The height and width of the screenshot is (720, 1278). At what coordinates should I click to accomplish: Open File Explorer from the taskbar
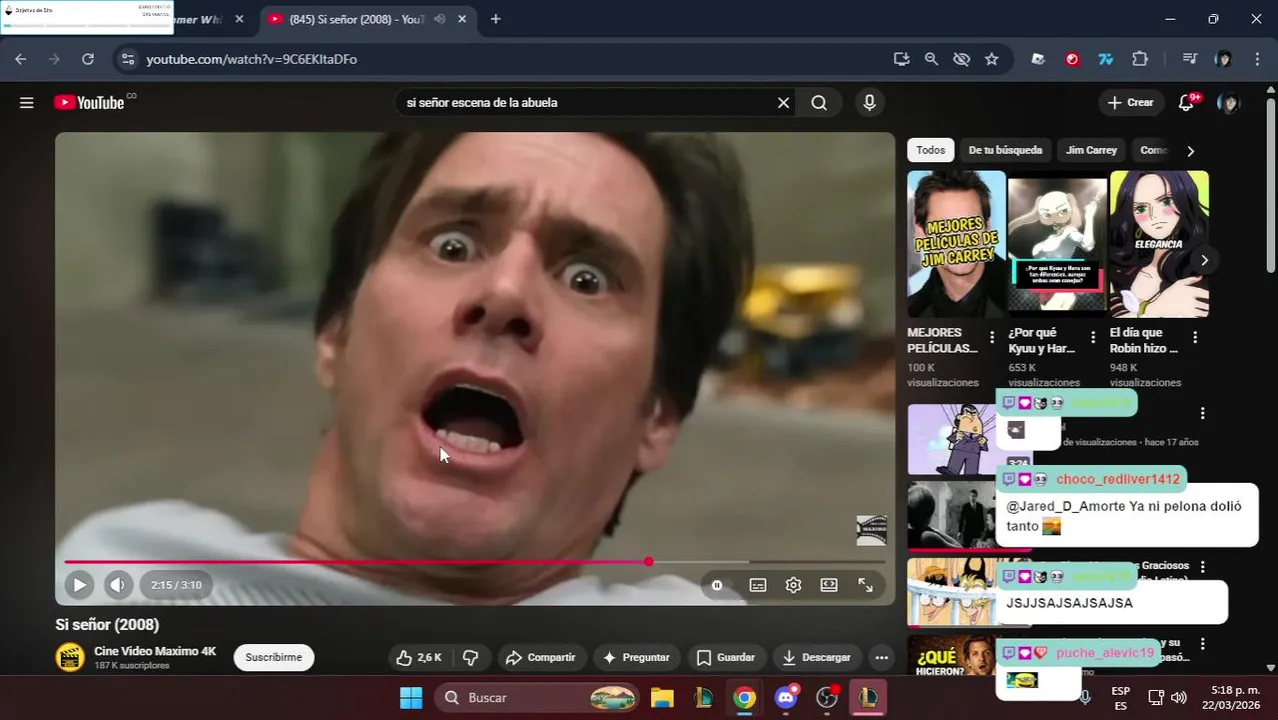(661, 697)
